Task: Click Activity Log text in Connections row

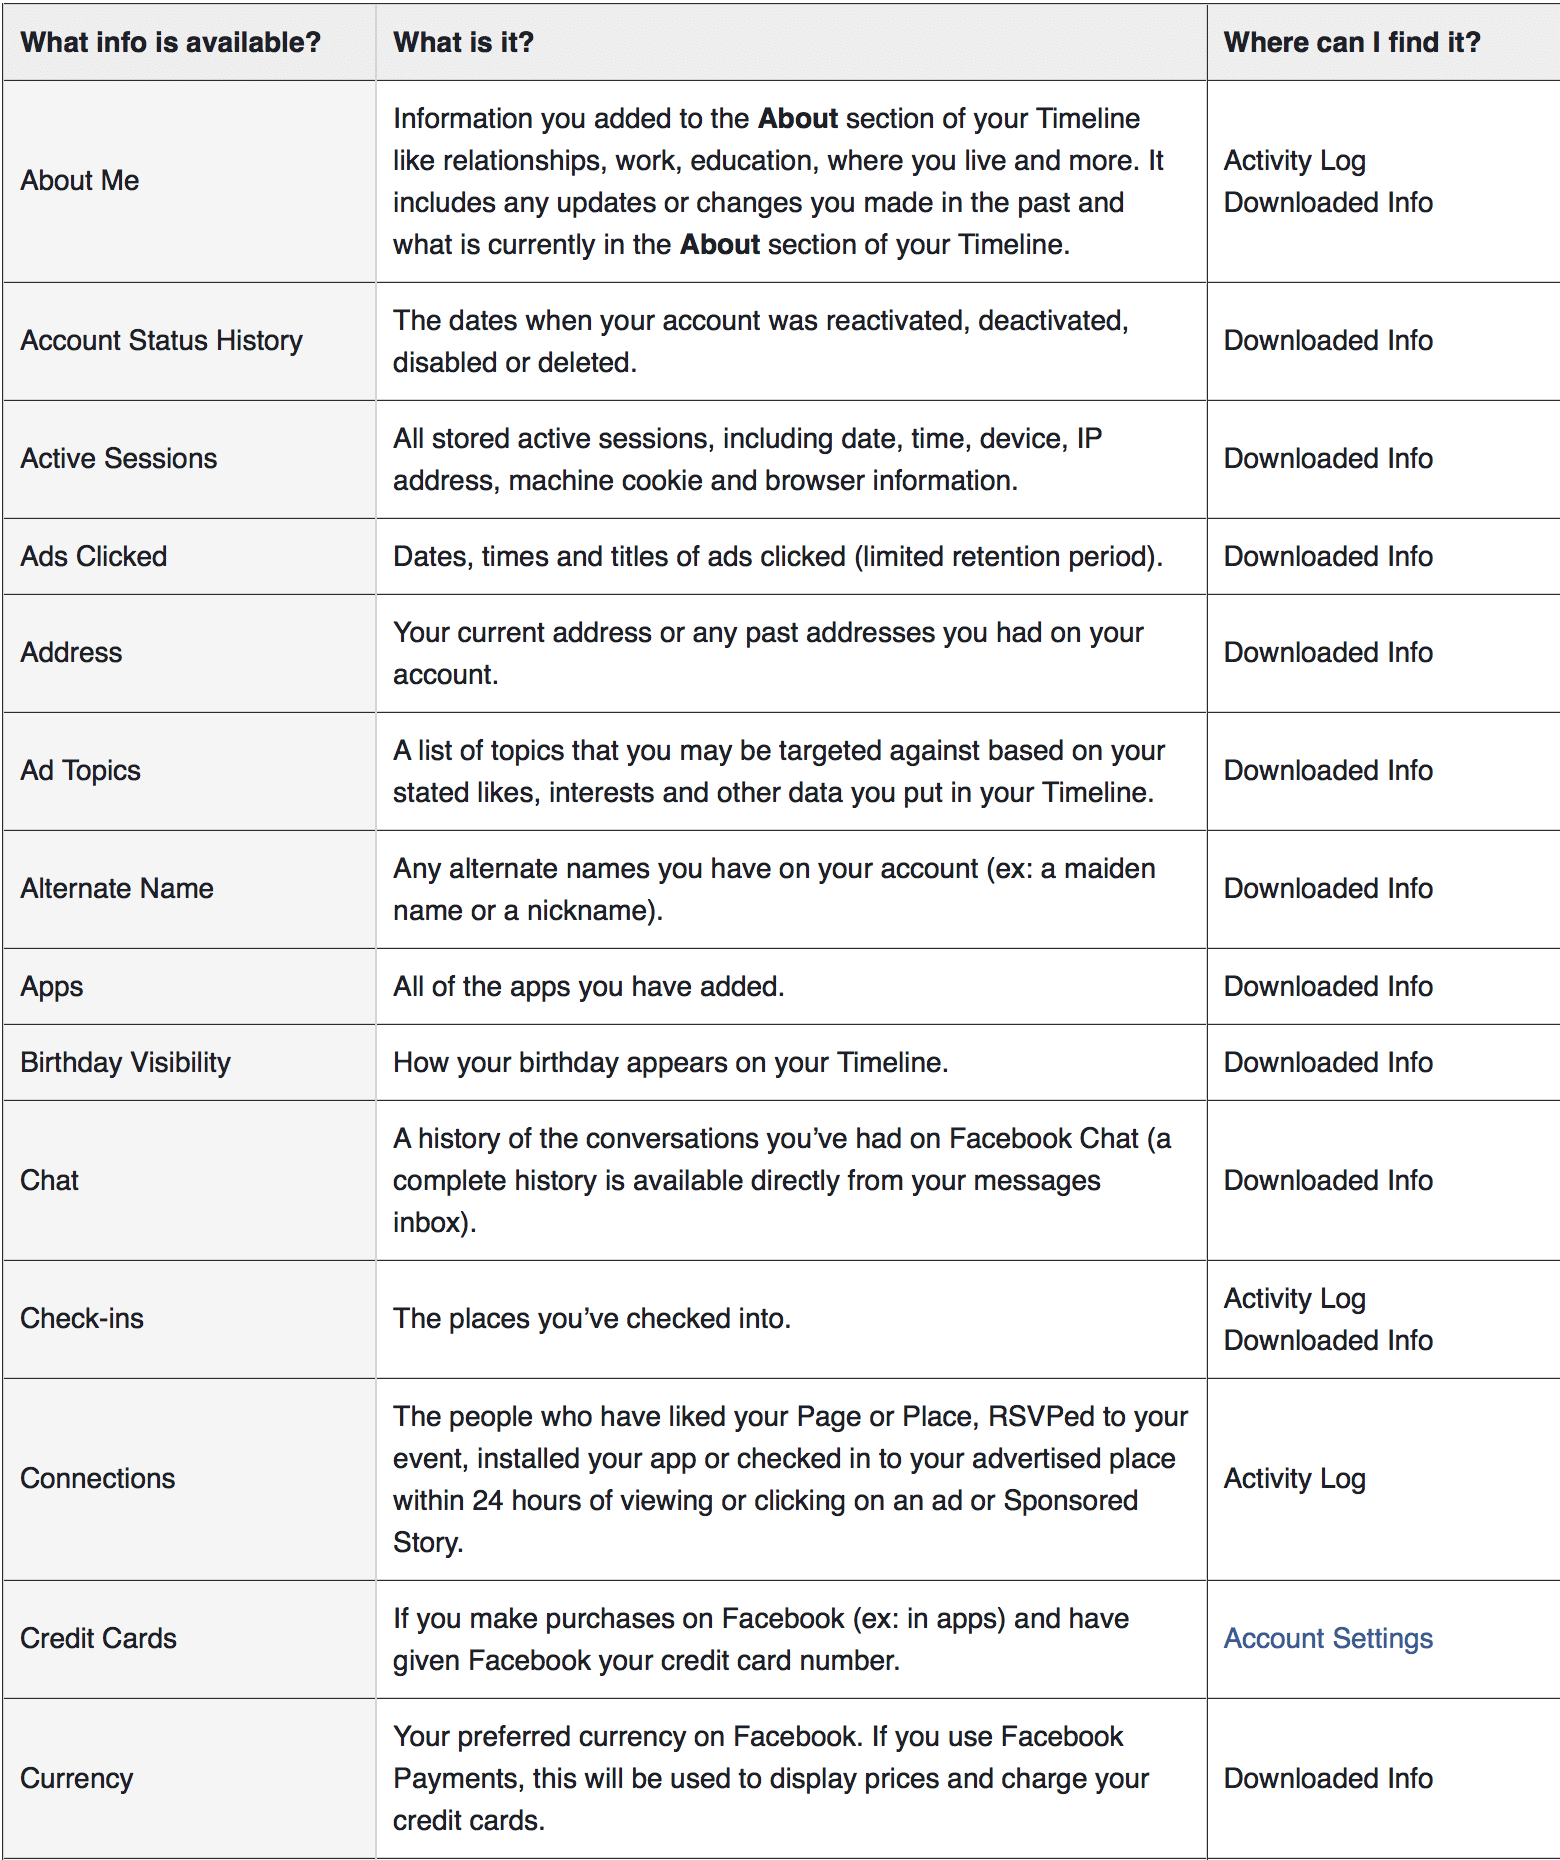Action: (1295, 1479)
